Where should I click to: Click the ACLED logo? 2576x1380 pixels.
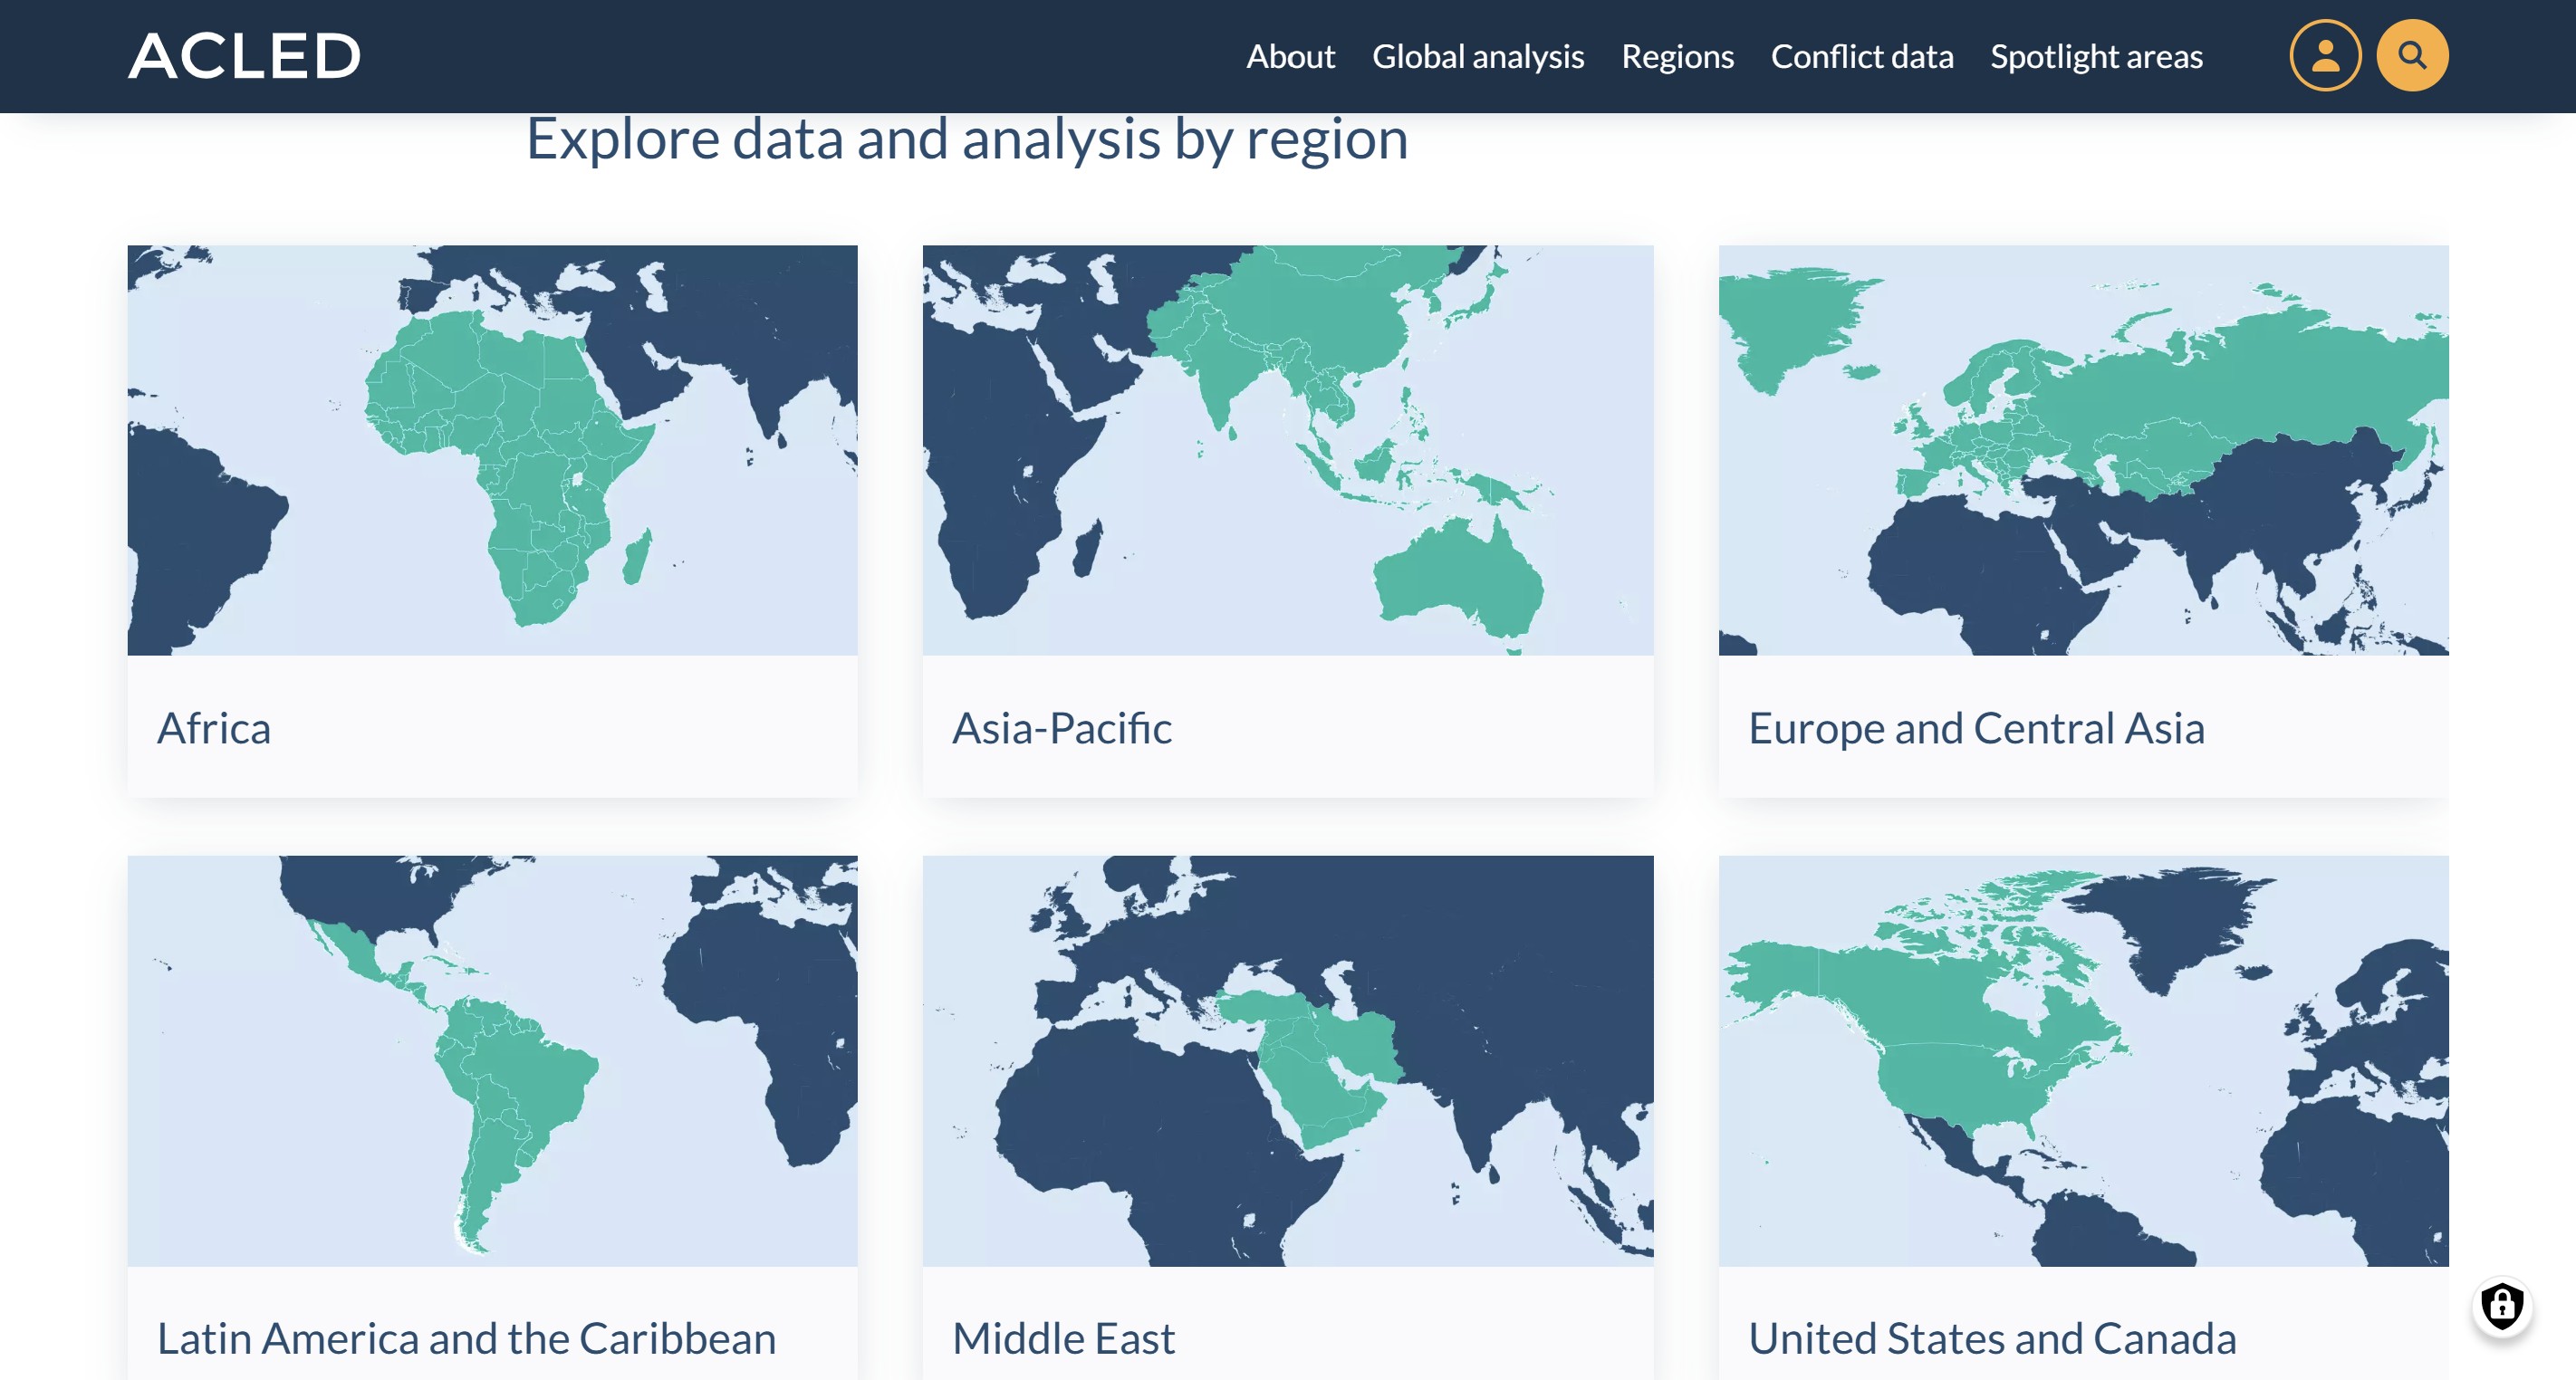coord(244,56)
